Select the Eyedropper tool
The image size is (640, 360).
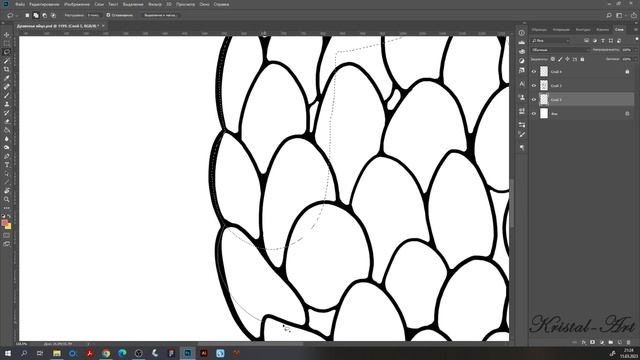(7, 78)
